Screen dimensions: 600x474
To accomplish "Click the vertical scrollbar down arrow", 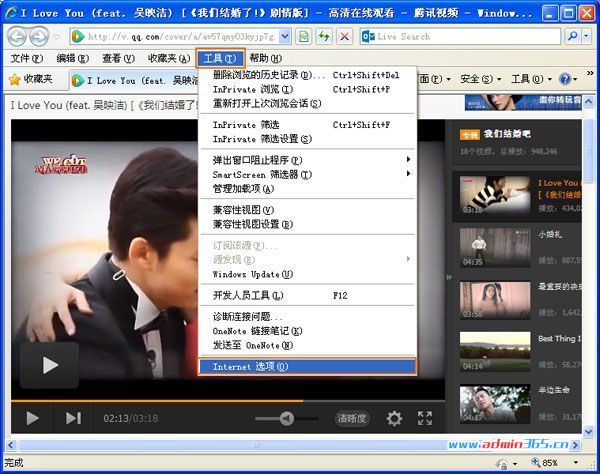I will pos(589,431).
